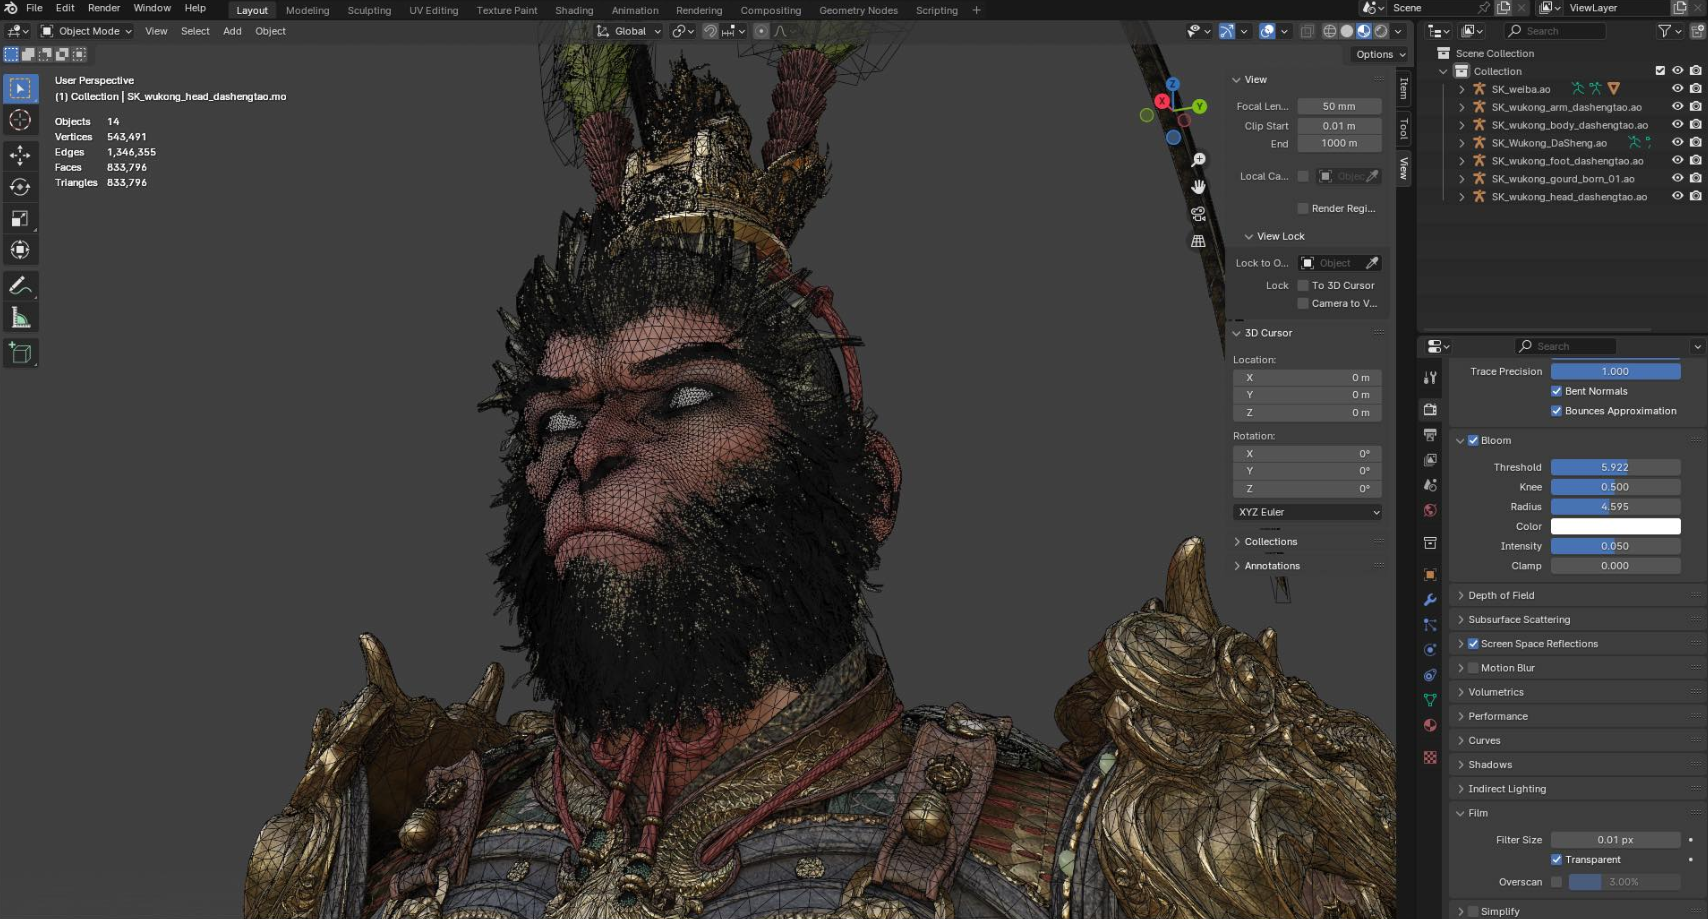Open the Options dropdown in viewport
Image resolution: width=1708 pixels, height=919 pixels.
pos(1380,54)
